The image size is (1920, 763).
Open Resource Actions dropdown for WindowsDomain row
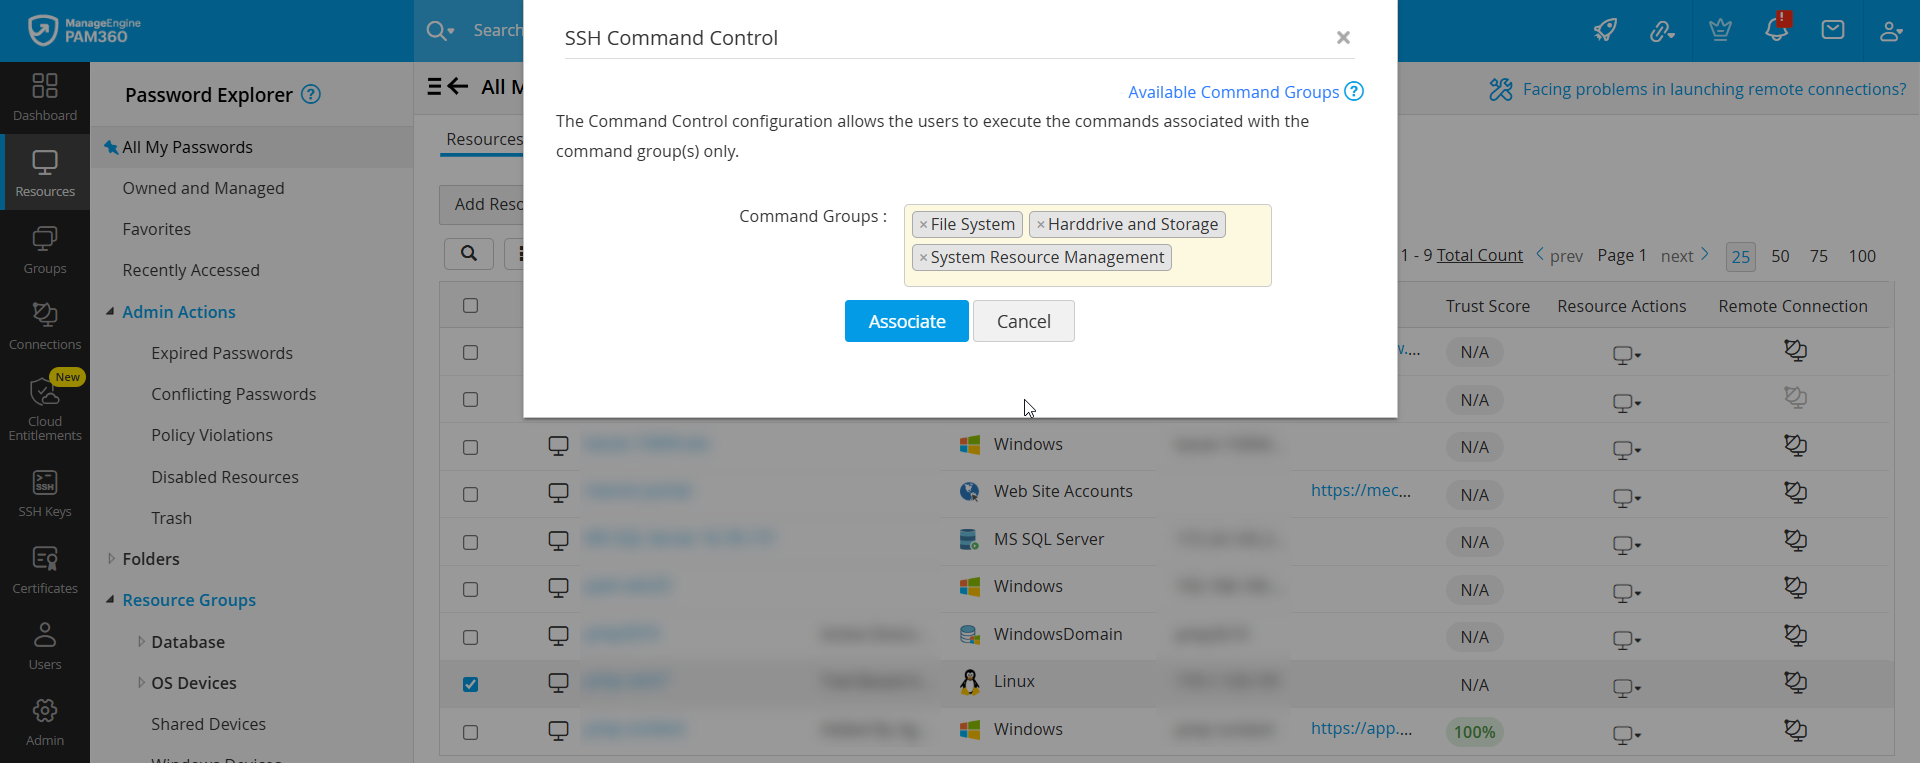1626,640
